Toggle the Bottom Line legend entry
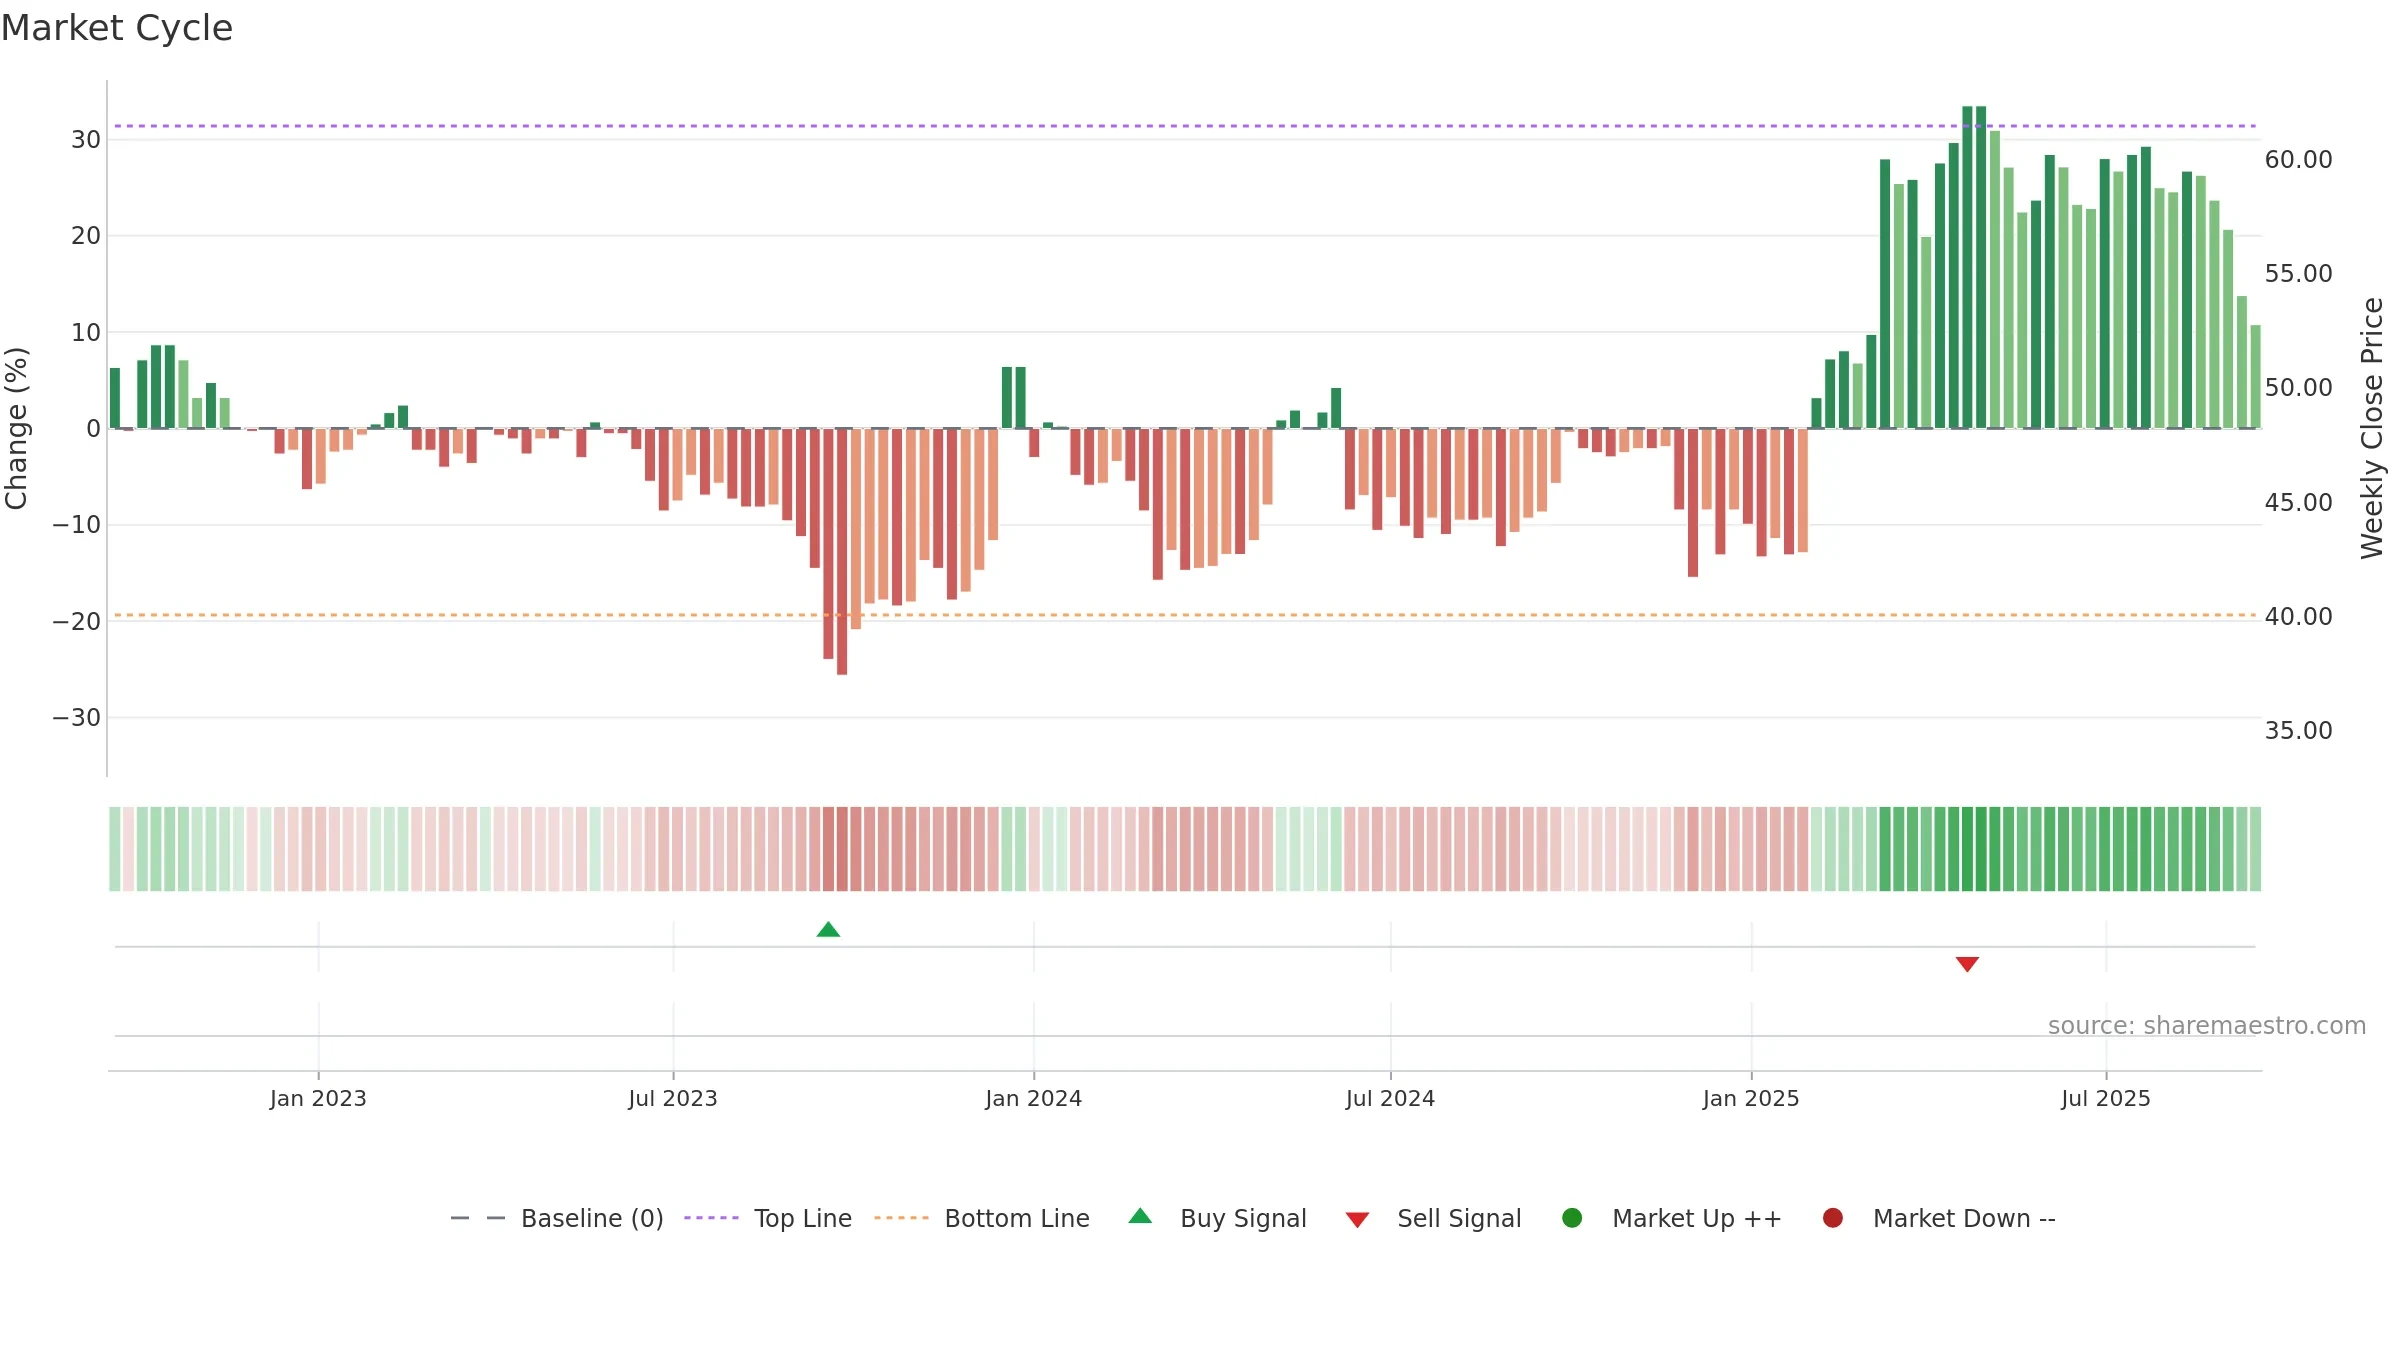 coord(982,1218)
